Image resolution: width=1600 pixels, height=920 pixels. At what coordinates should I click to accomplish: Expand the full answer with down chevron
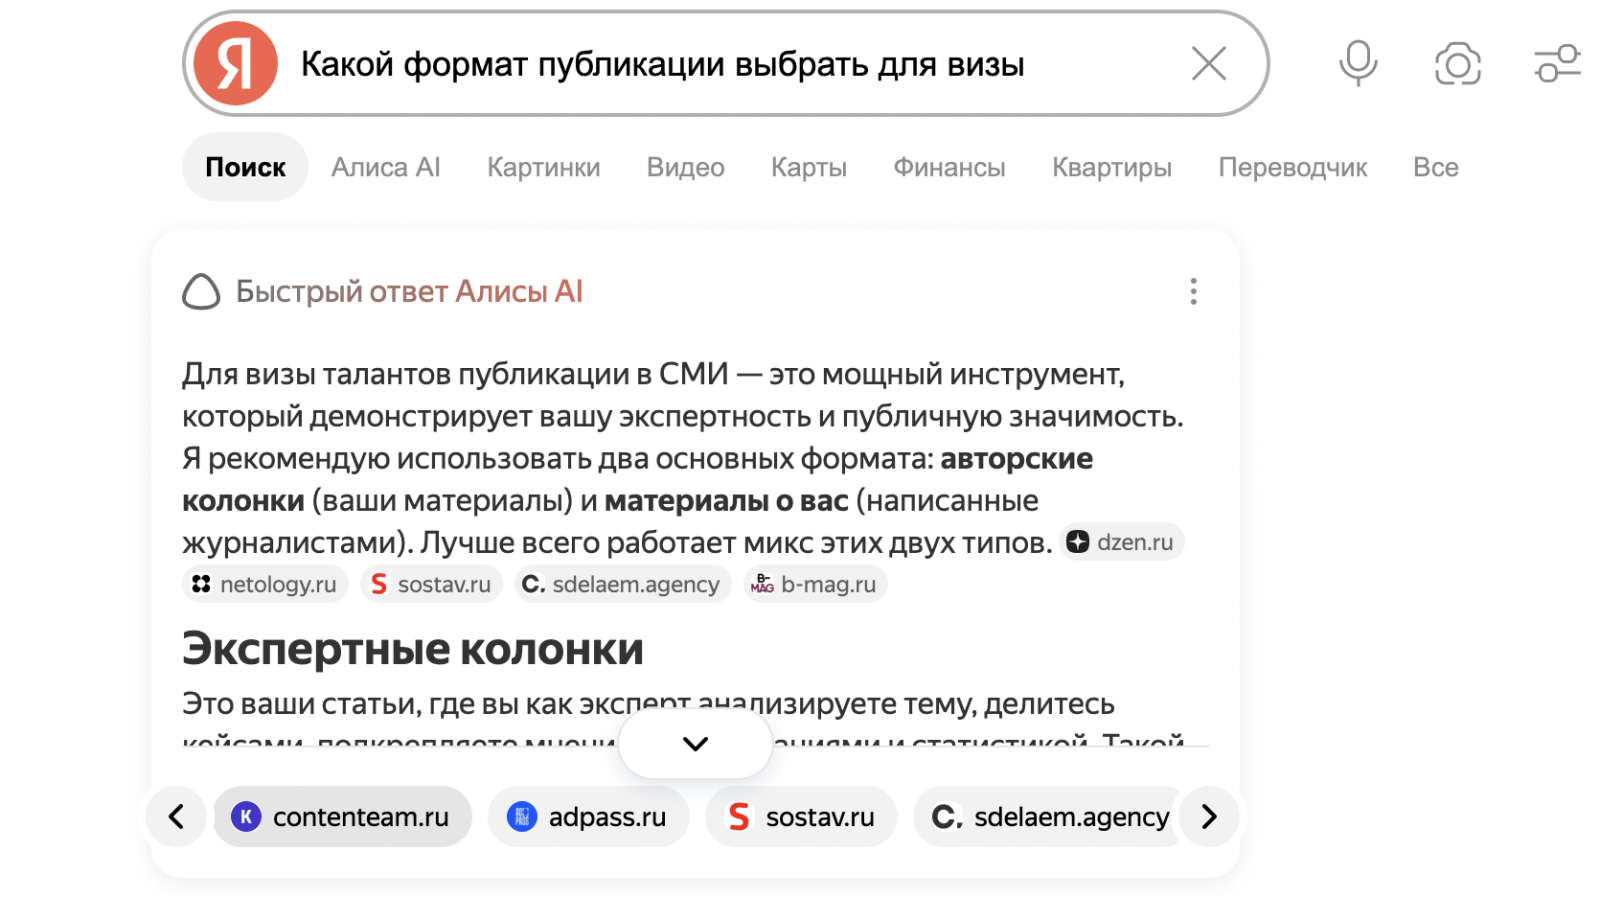coord(695,744)
